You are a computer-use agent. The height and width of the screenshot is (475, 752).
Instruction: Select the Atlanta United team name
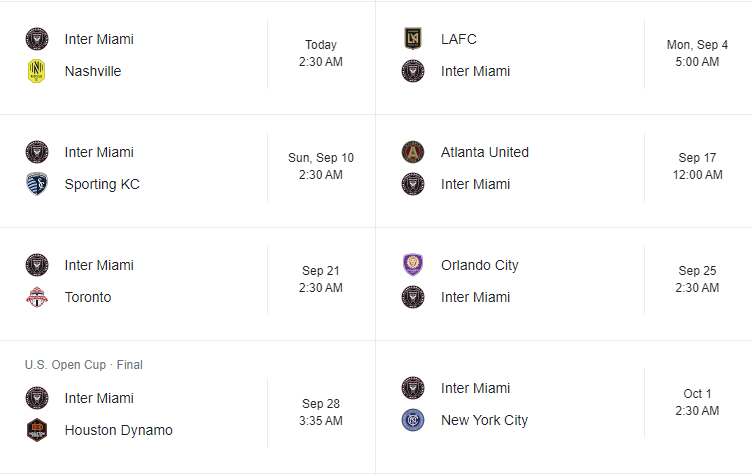tap(485, 152)
